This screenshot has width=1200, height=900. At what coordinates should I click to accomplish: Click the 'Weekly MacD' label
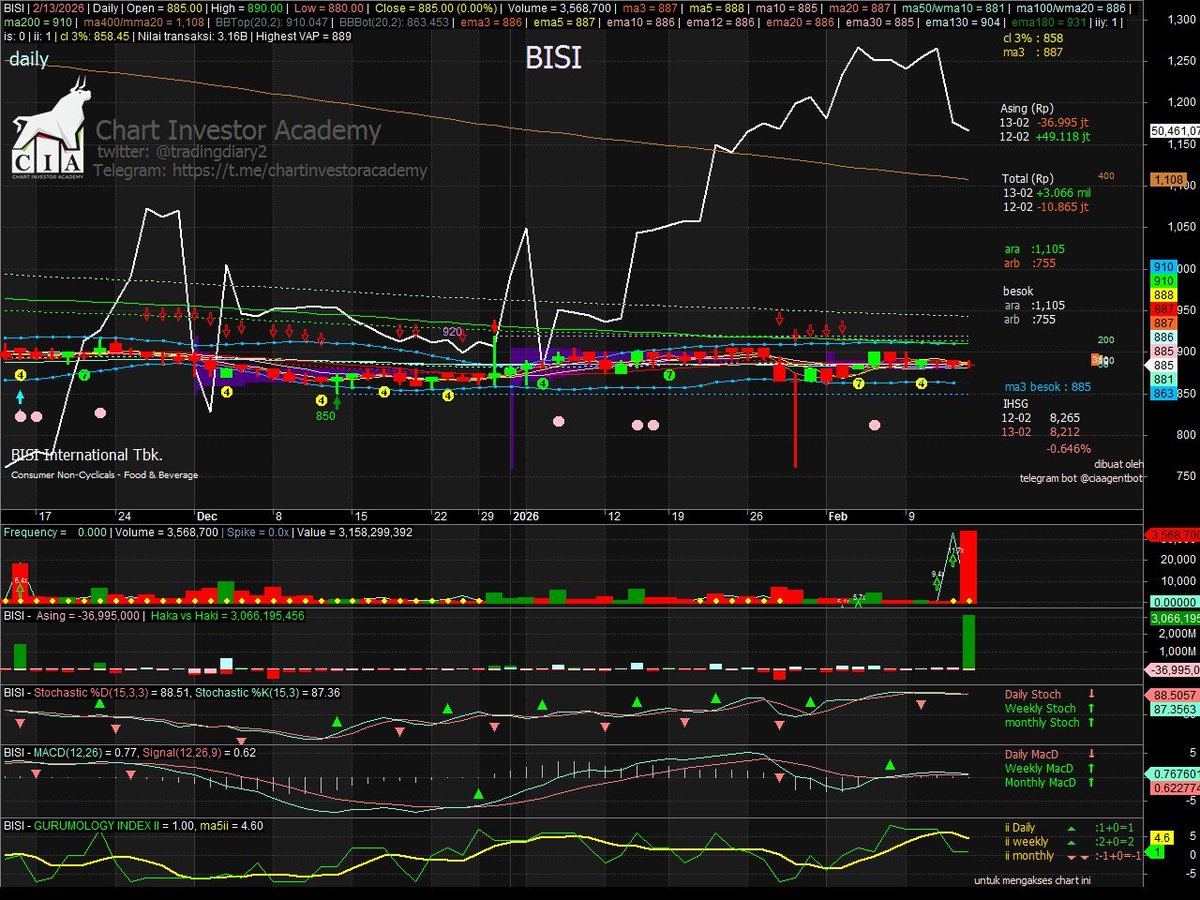(1040, 768)
